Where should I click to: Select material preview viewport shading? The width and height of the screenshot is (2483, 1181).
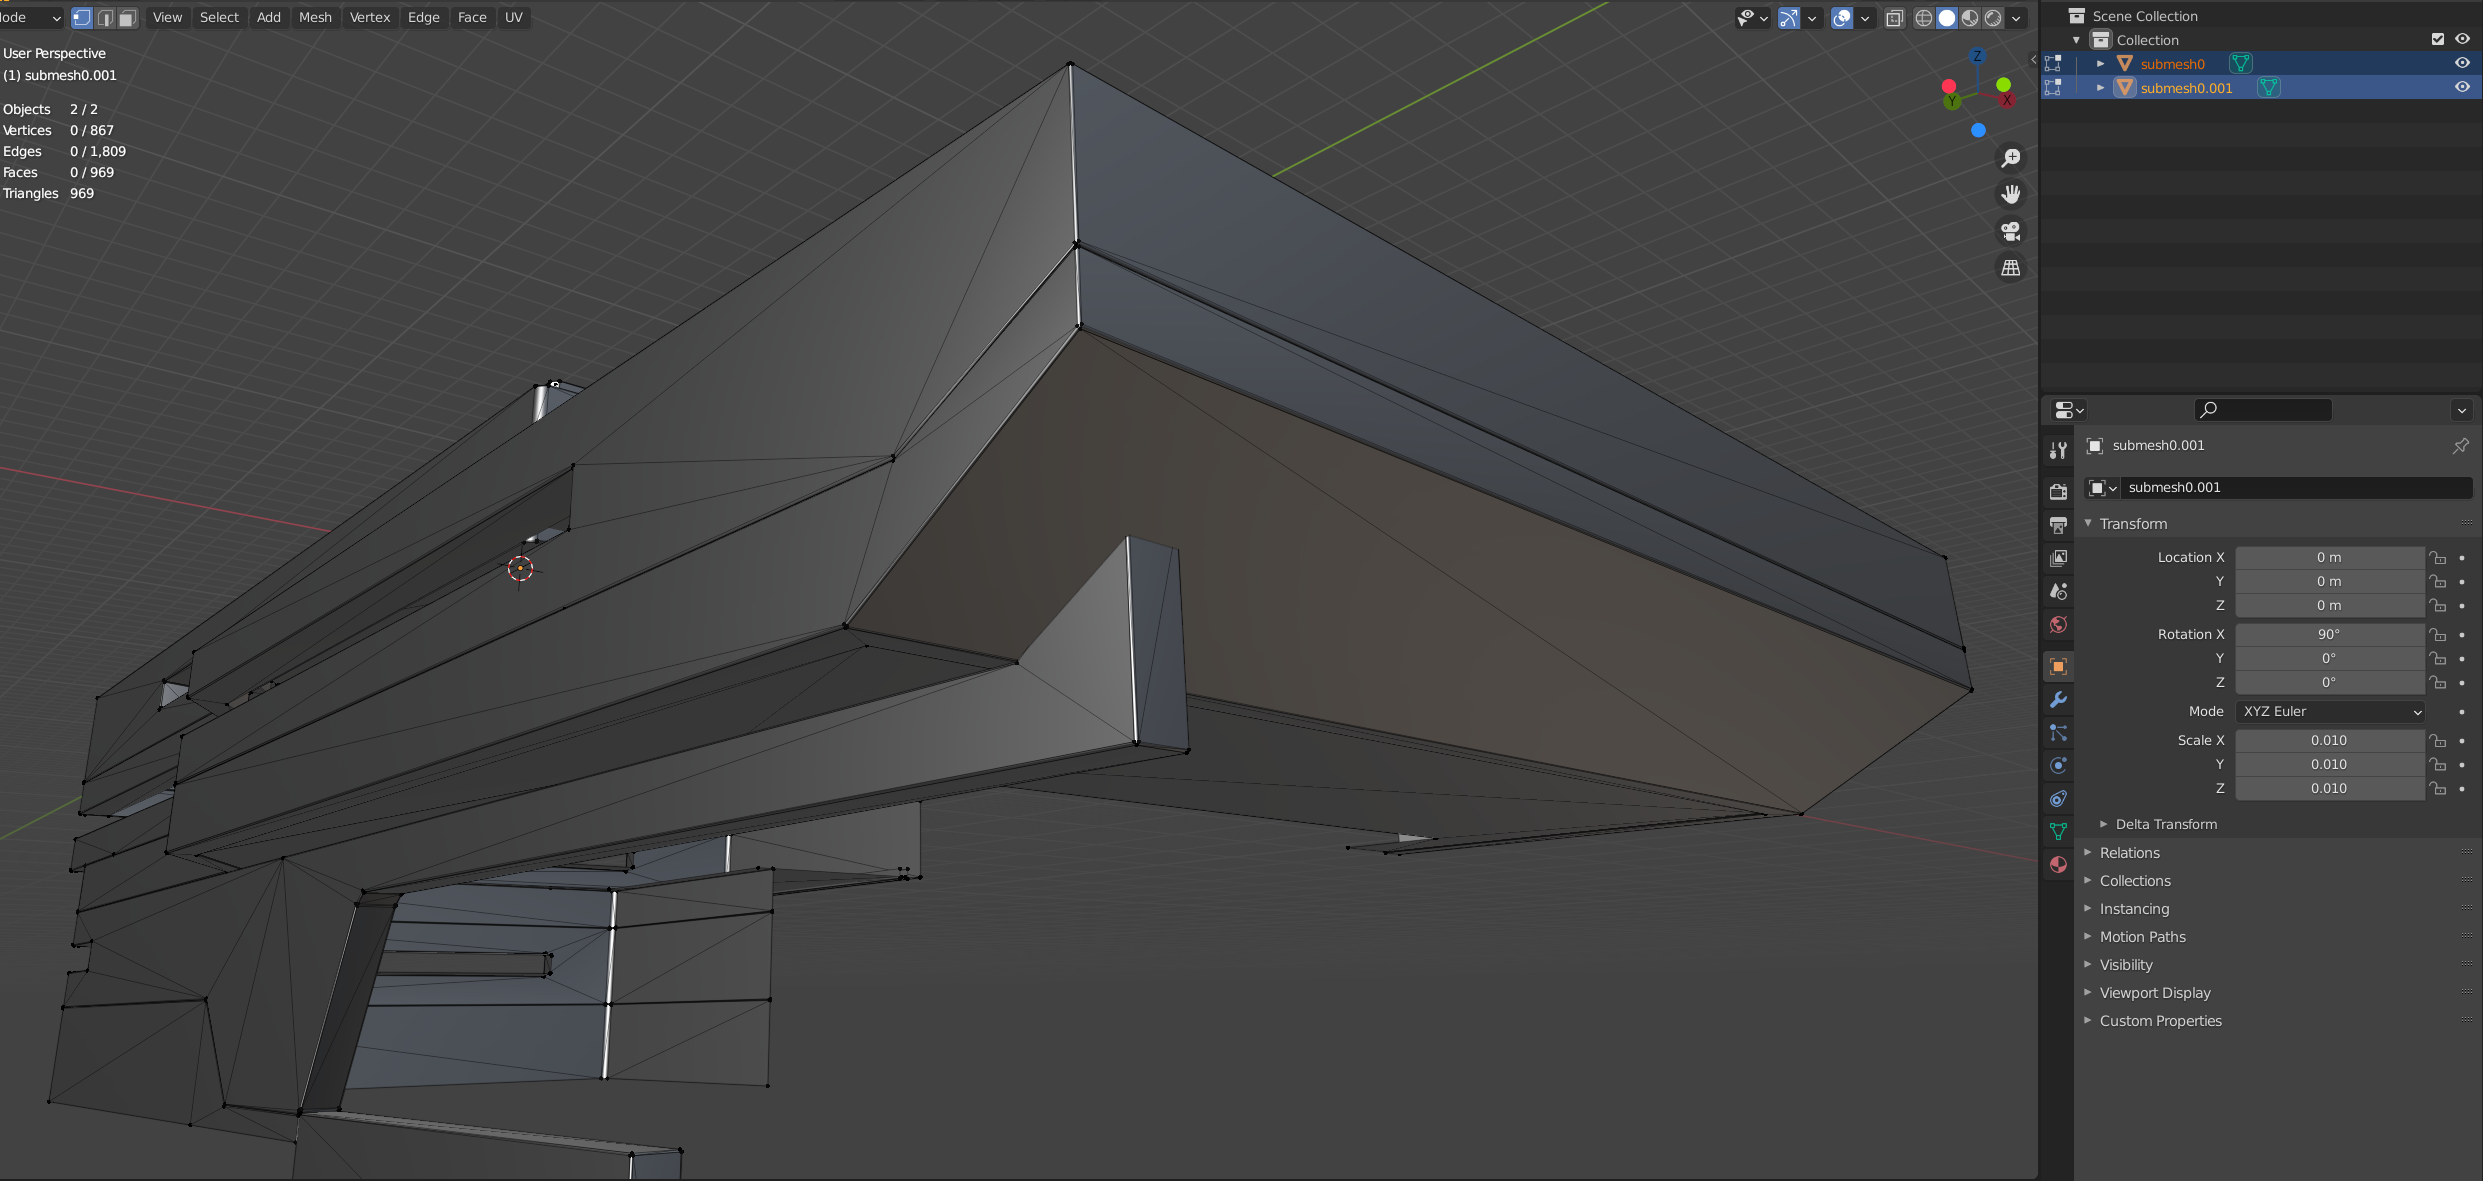1969,18
